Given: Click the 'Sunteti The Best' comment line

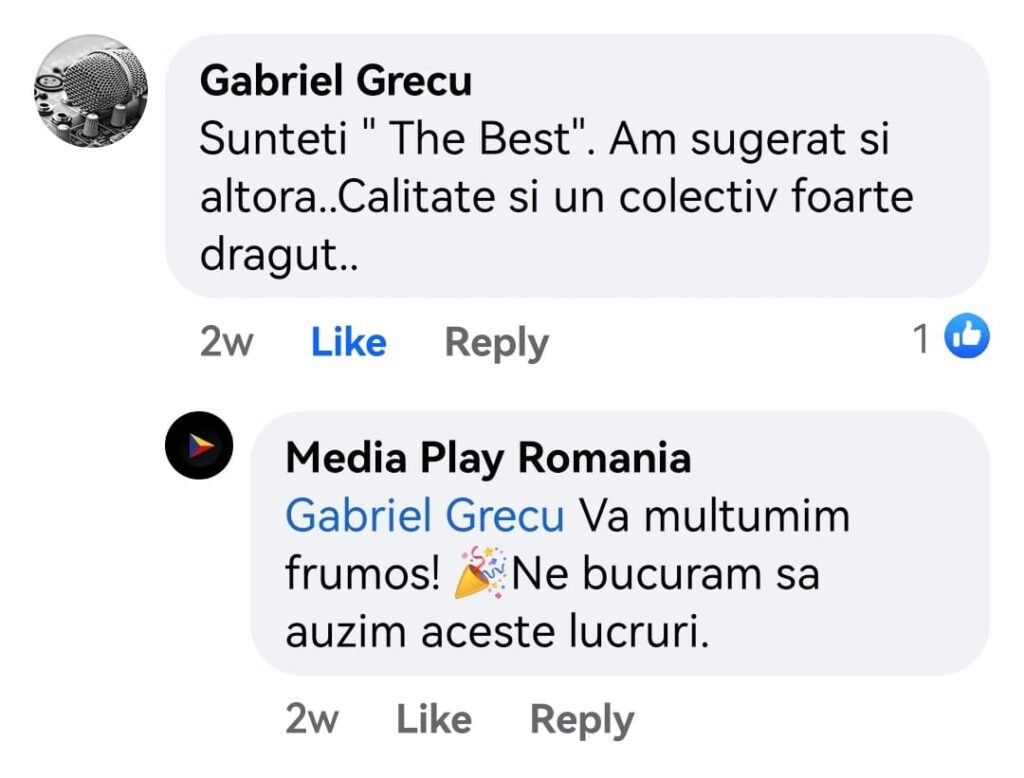Looking at the screenshot, I should [x=544, y=140].
